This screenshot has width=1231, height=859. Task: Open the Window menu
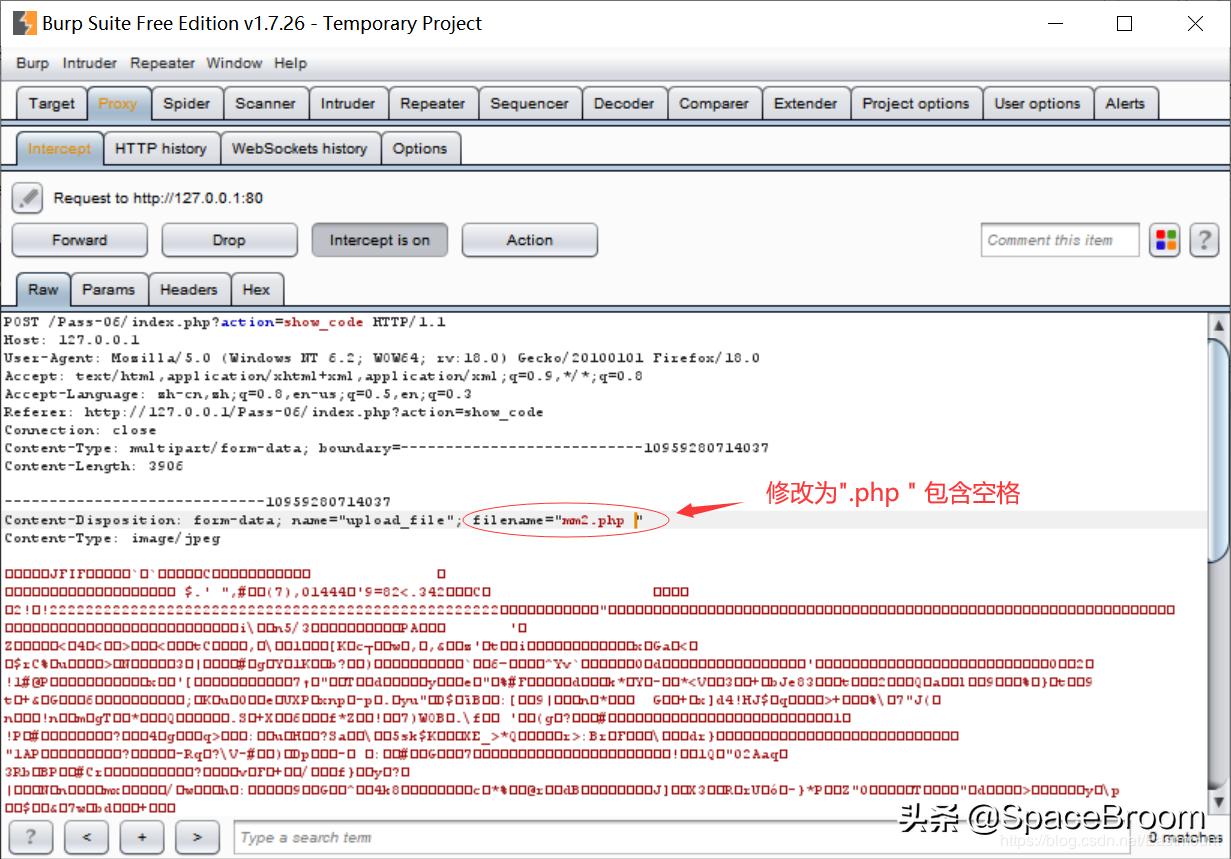pyautogui.click(x=234, y=63)
